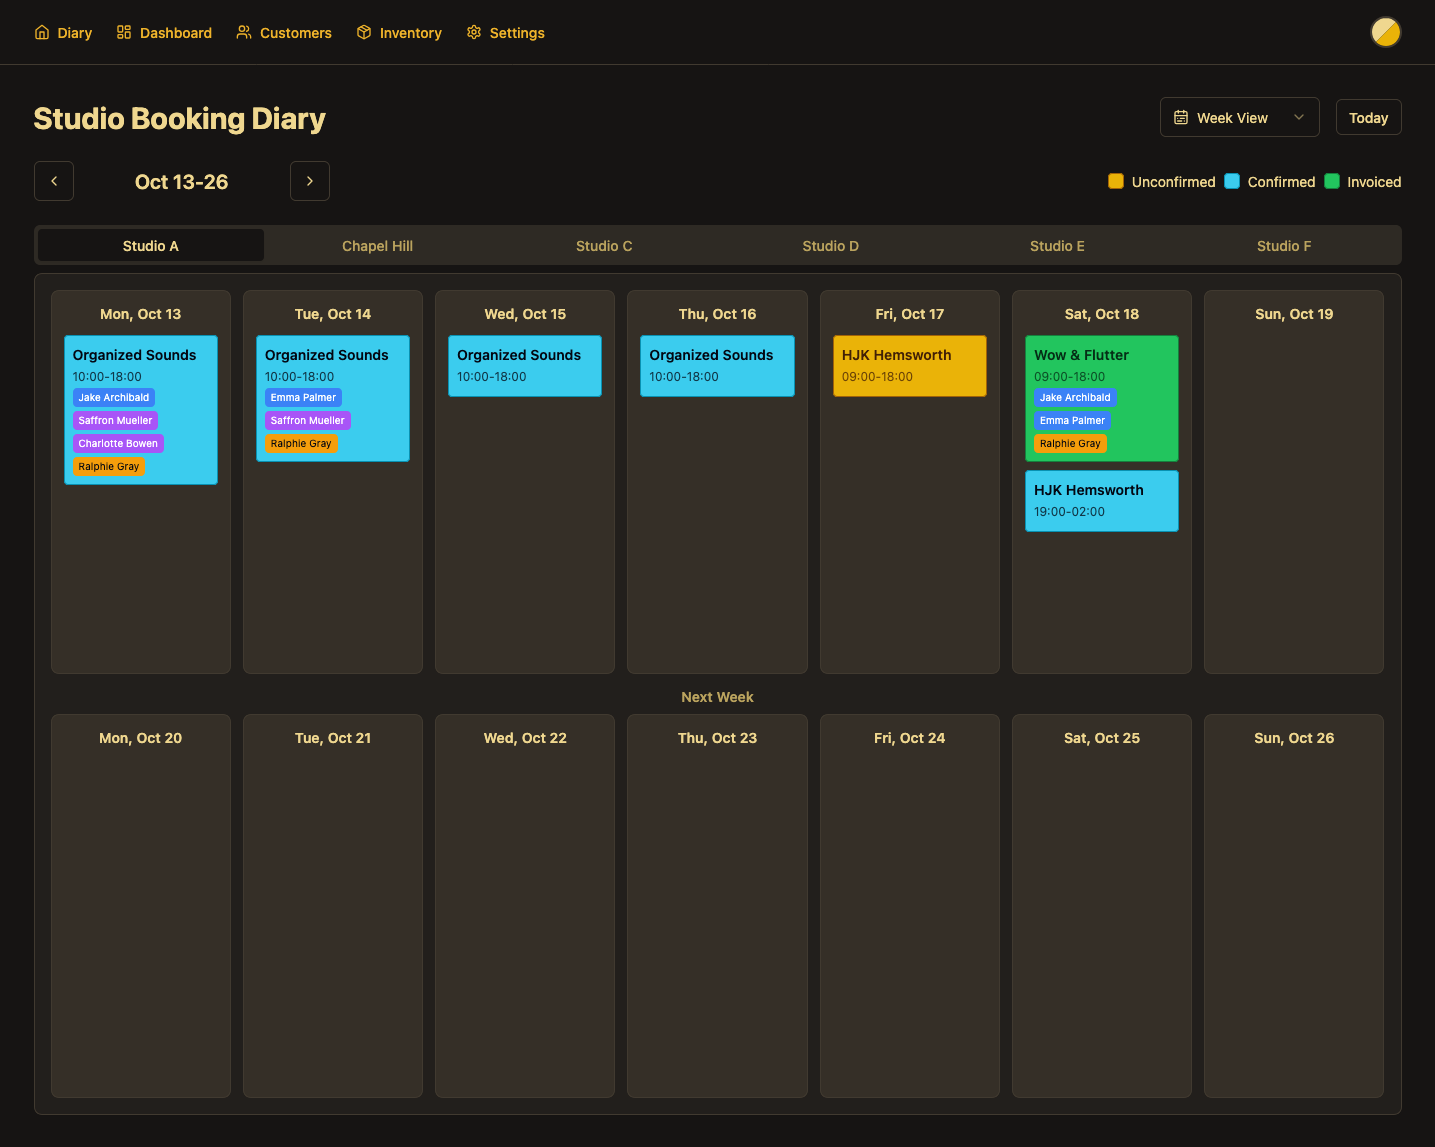Screen dimensions: 1435x1147
Task: Select the Studio C tab
Action: pos(604,246)
